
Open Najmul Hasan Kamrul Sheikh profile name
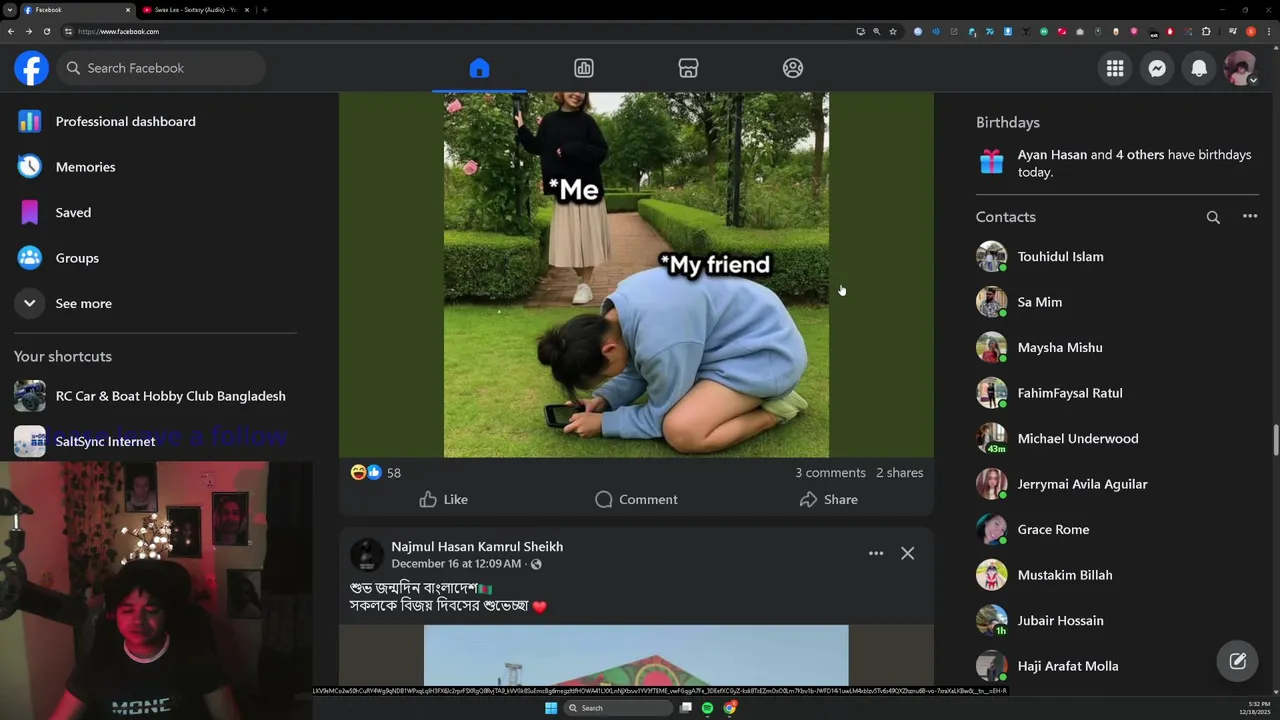tap(477, 547)
